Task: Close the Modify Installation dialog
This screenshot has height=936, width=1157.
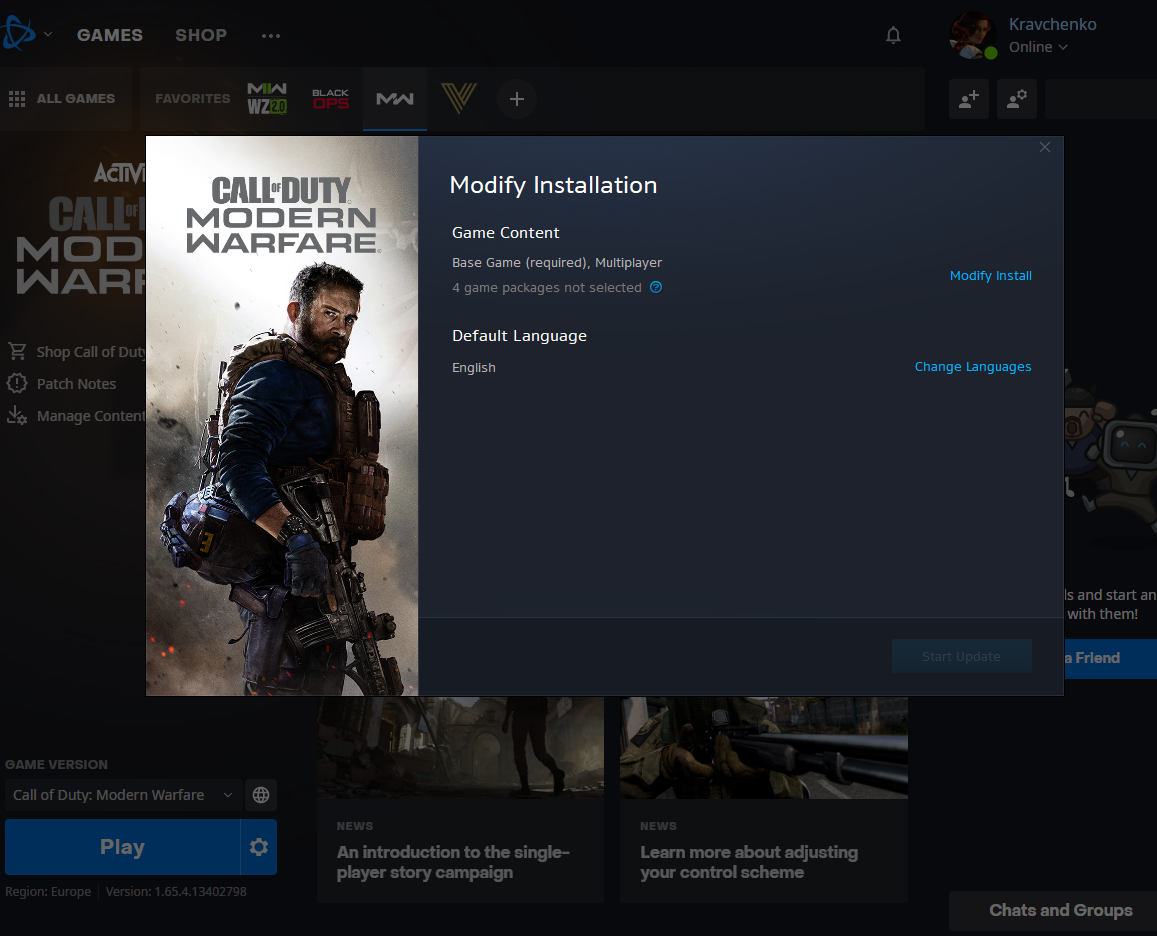Action: [x=1045, y=147]
